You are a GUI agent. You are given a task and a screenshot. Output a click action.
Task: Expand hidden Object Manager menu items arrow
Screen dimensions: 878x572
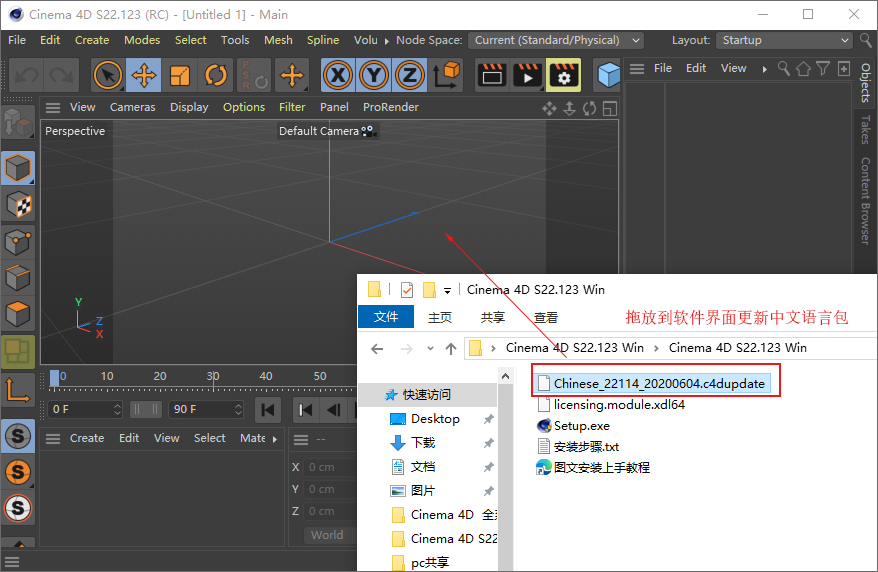765,69
